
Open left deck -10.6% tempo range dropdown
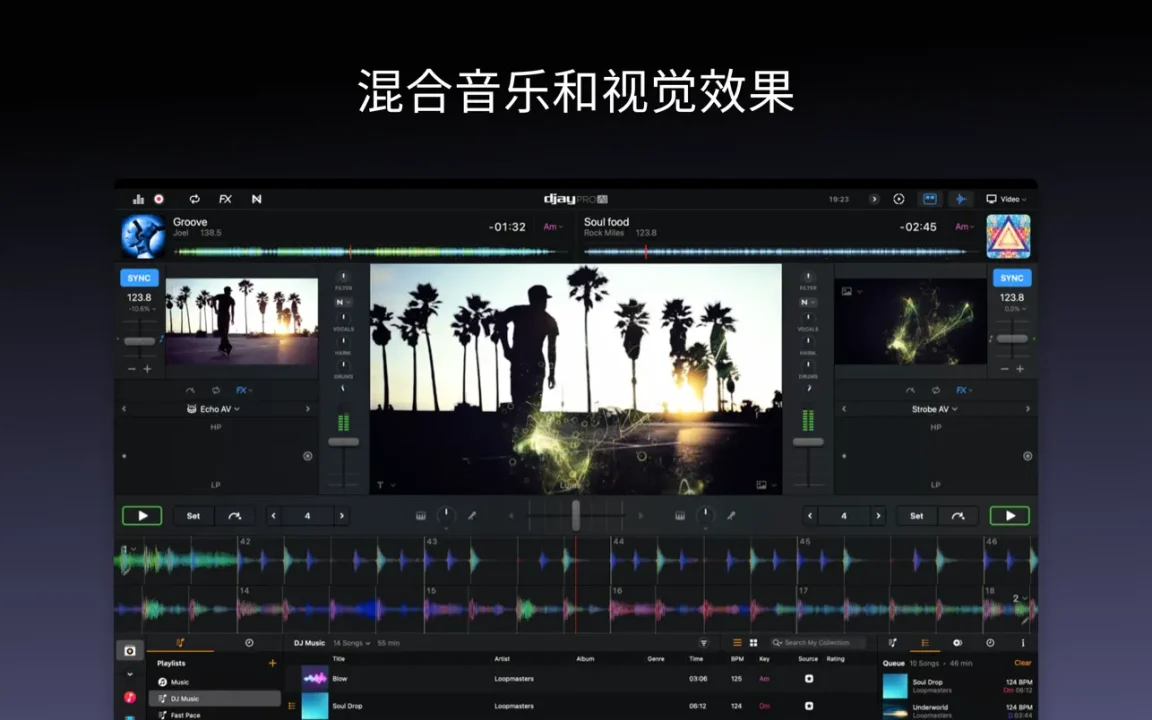[x=142, y=309]
